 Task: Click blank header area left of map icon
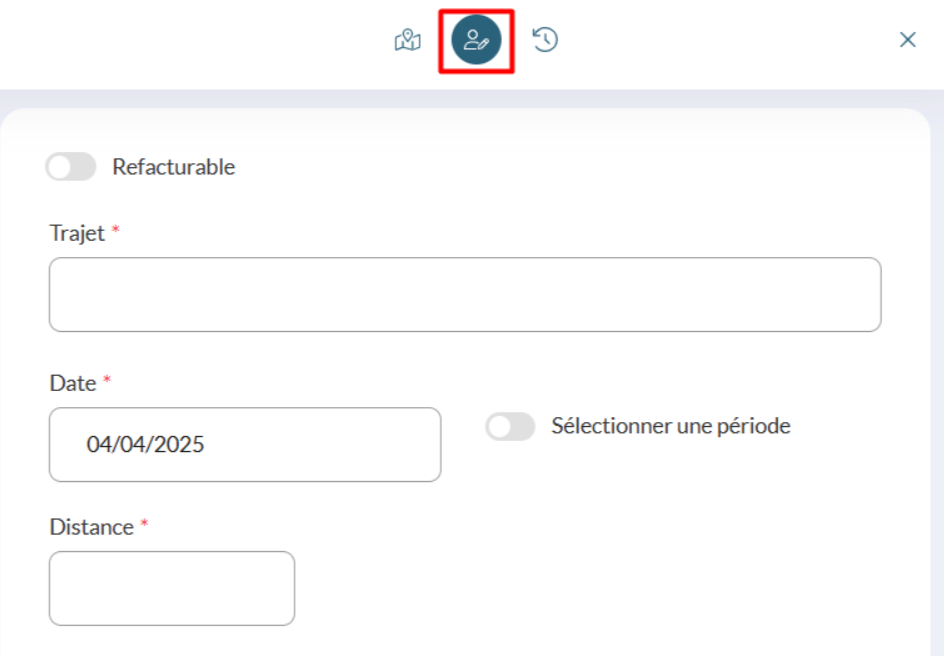point(193,42)
